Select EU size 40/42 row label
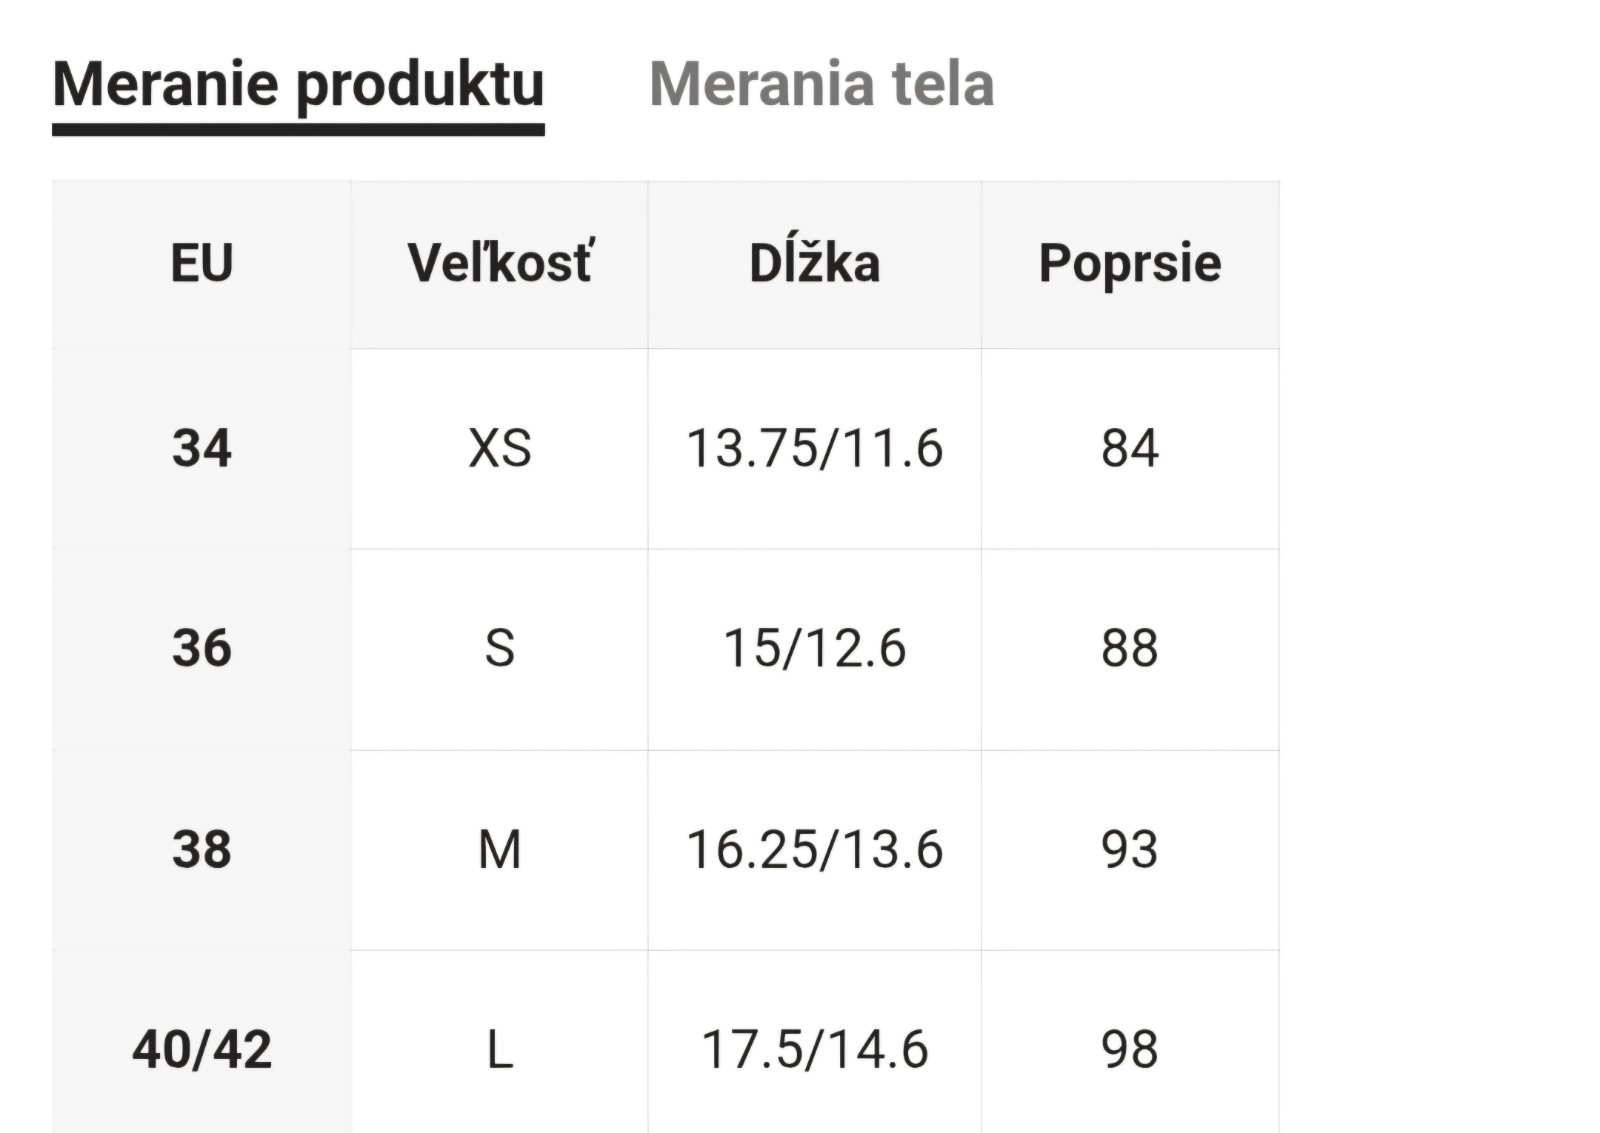 (x=202, y=1050)
